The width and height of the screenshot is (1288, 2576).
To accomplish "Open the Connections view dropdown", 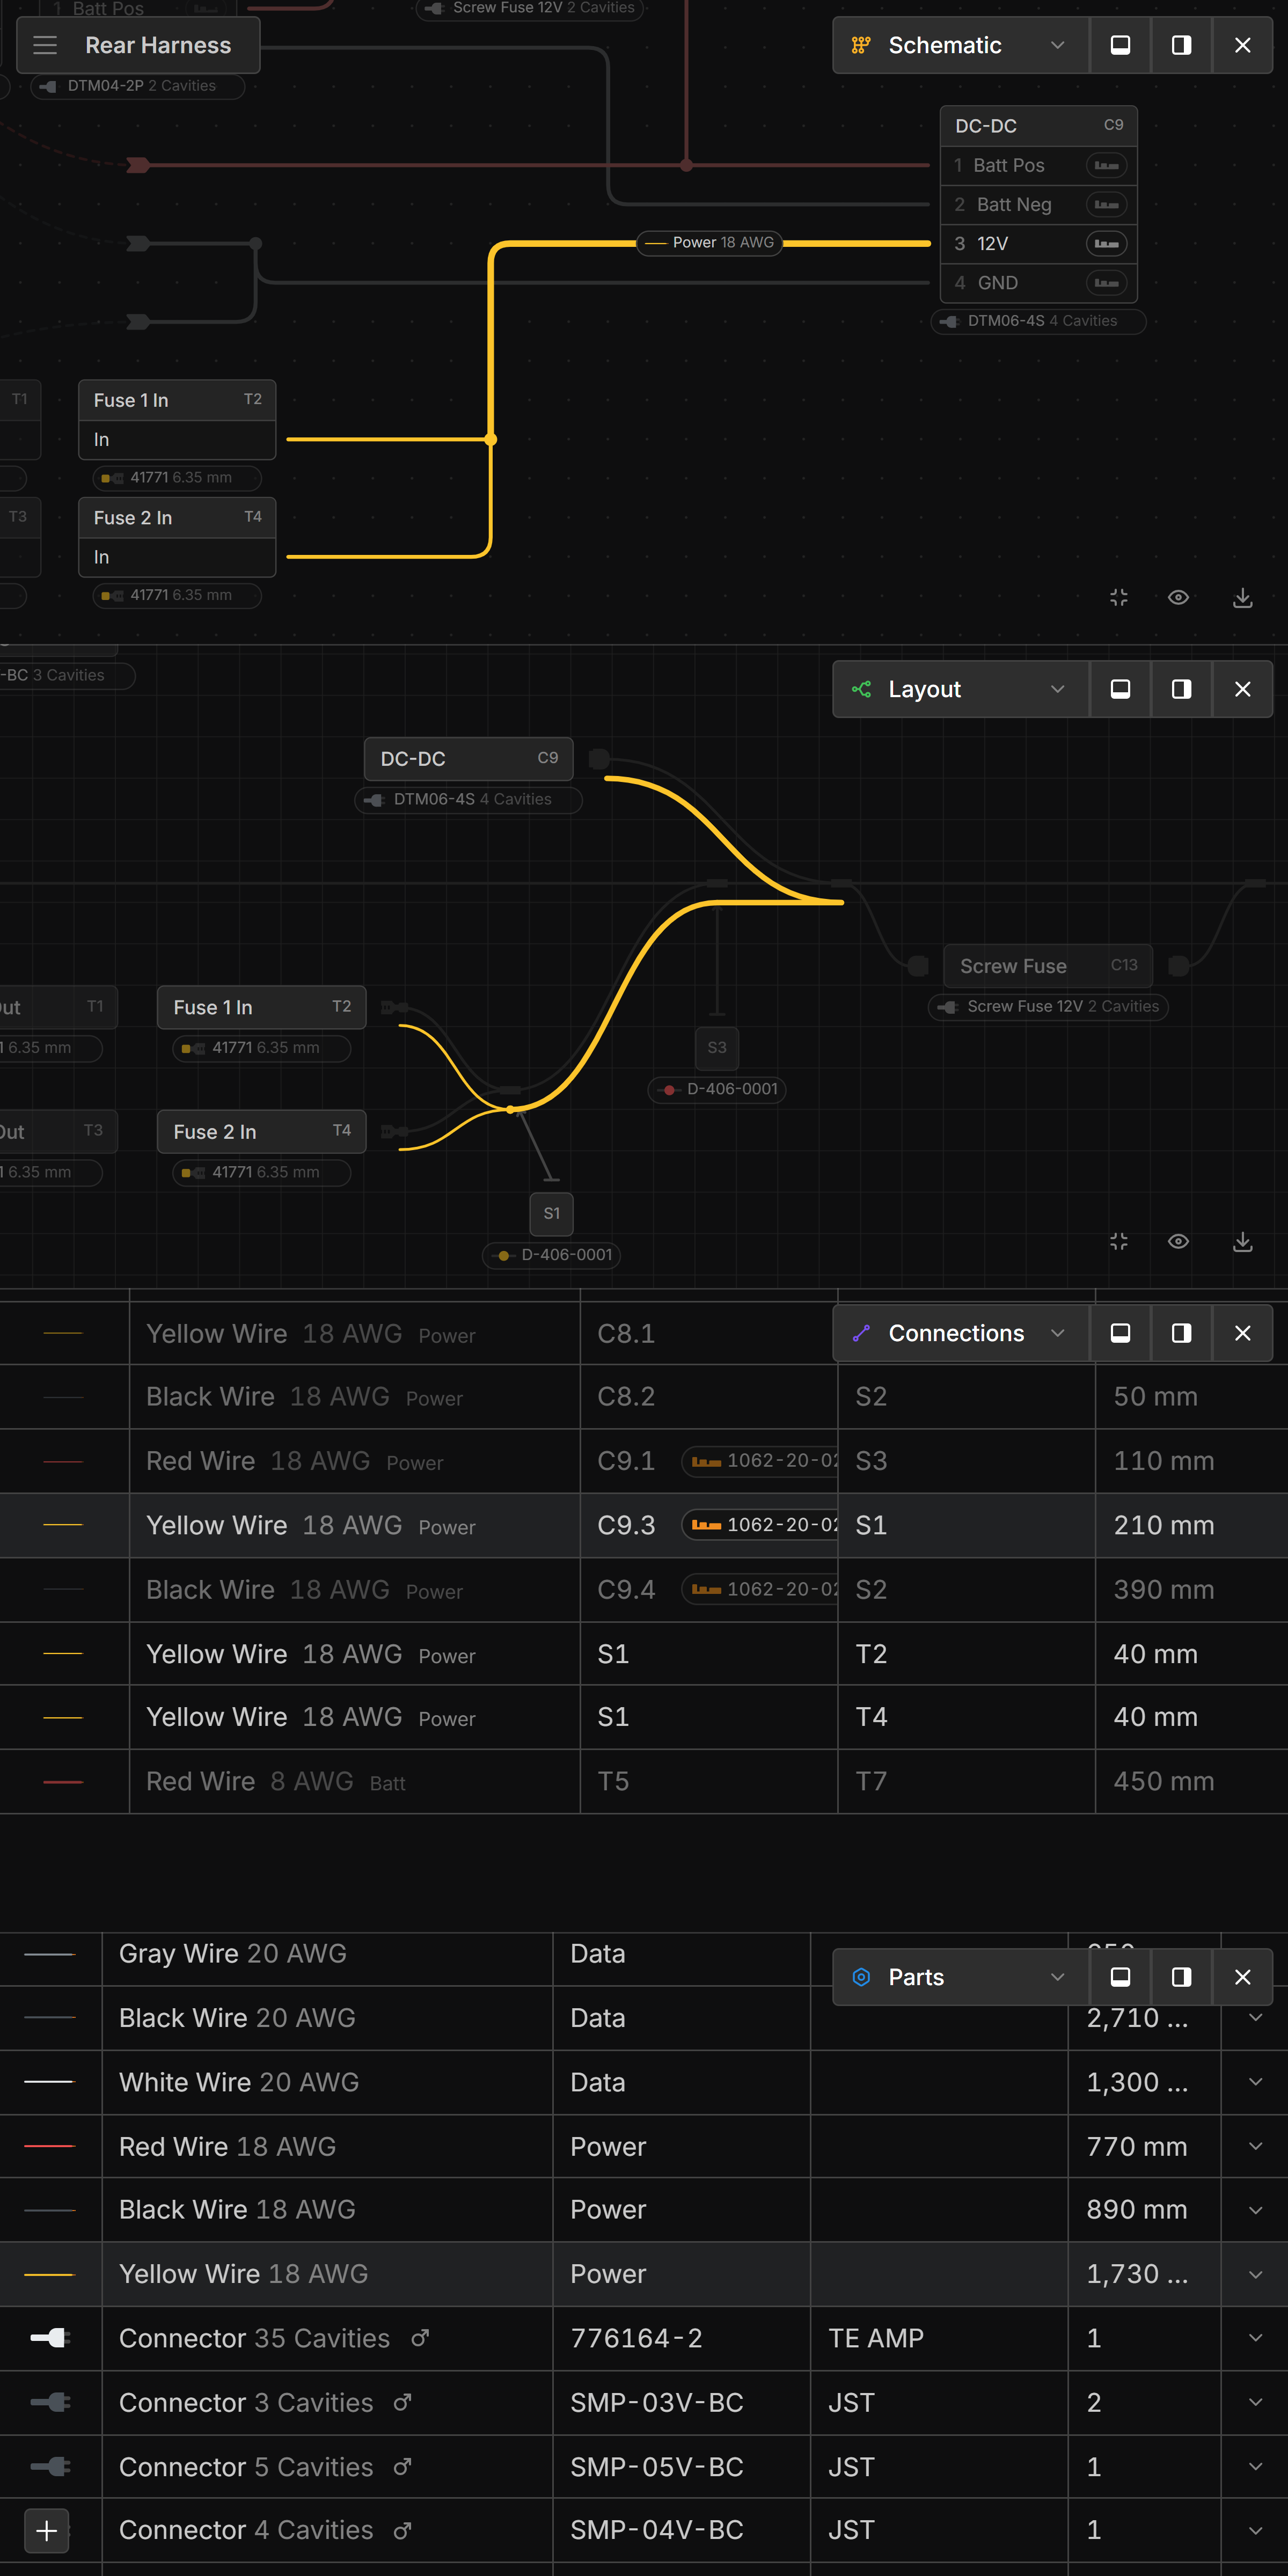I will point(1057,1333).
